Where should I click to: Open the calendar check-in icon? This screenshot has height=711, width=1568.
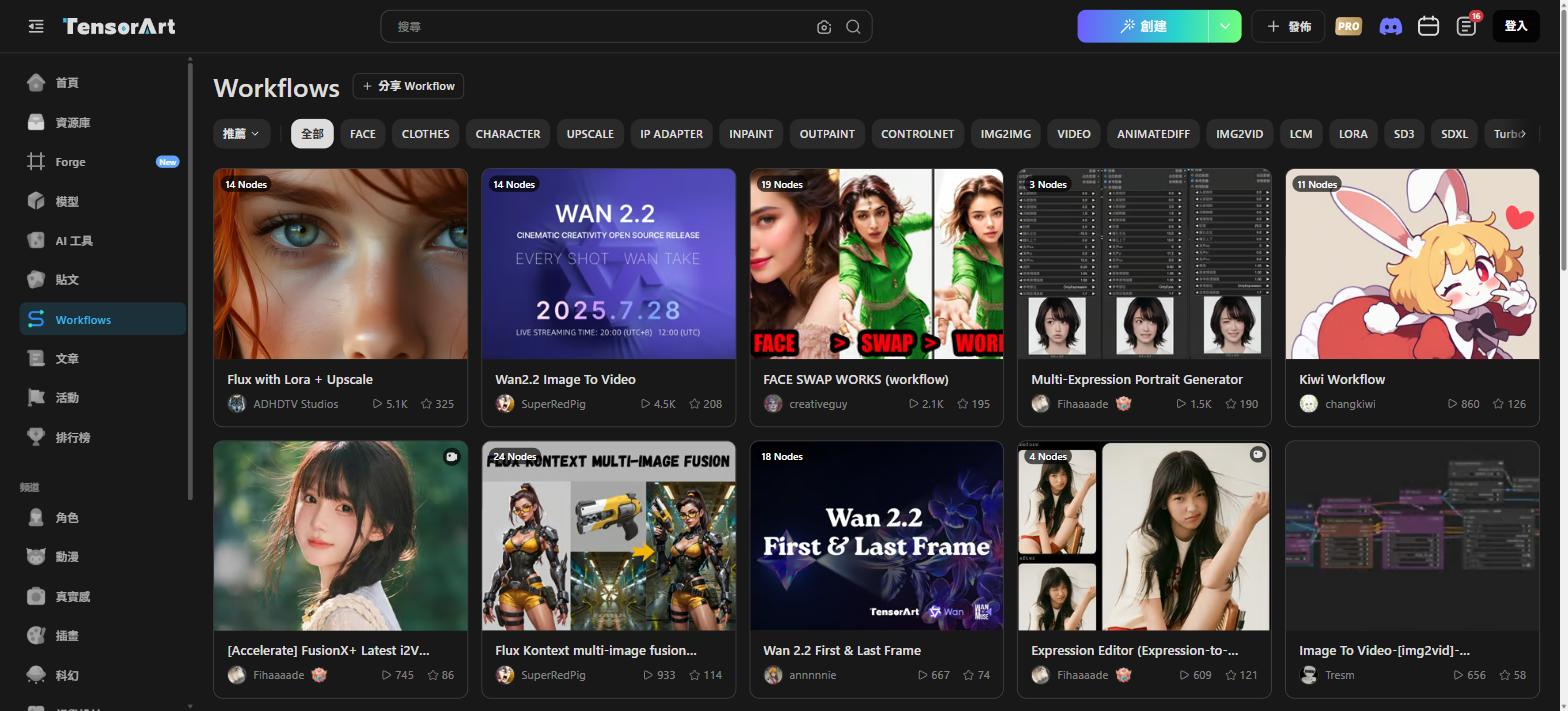click(1428, 26)
